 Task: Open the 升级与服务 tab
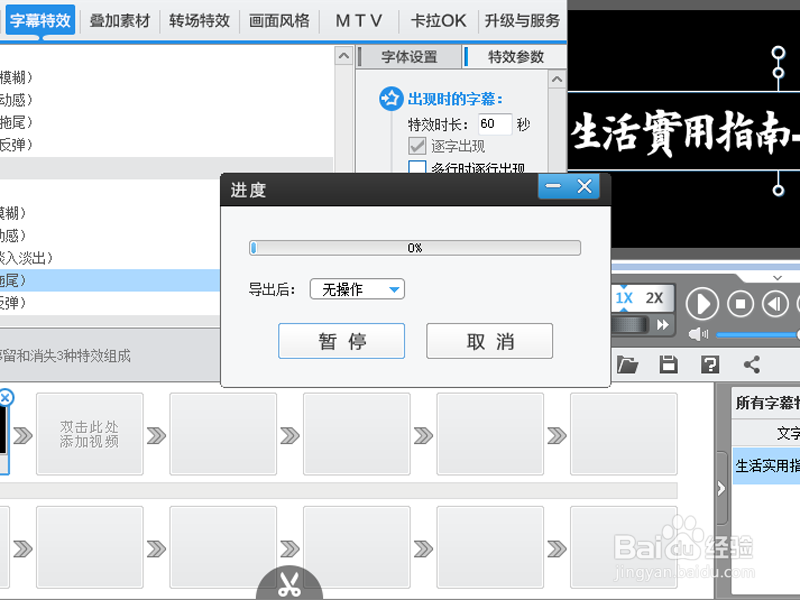tap(522, 20)
